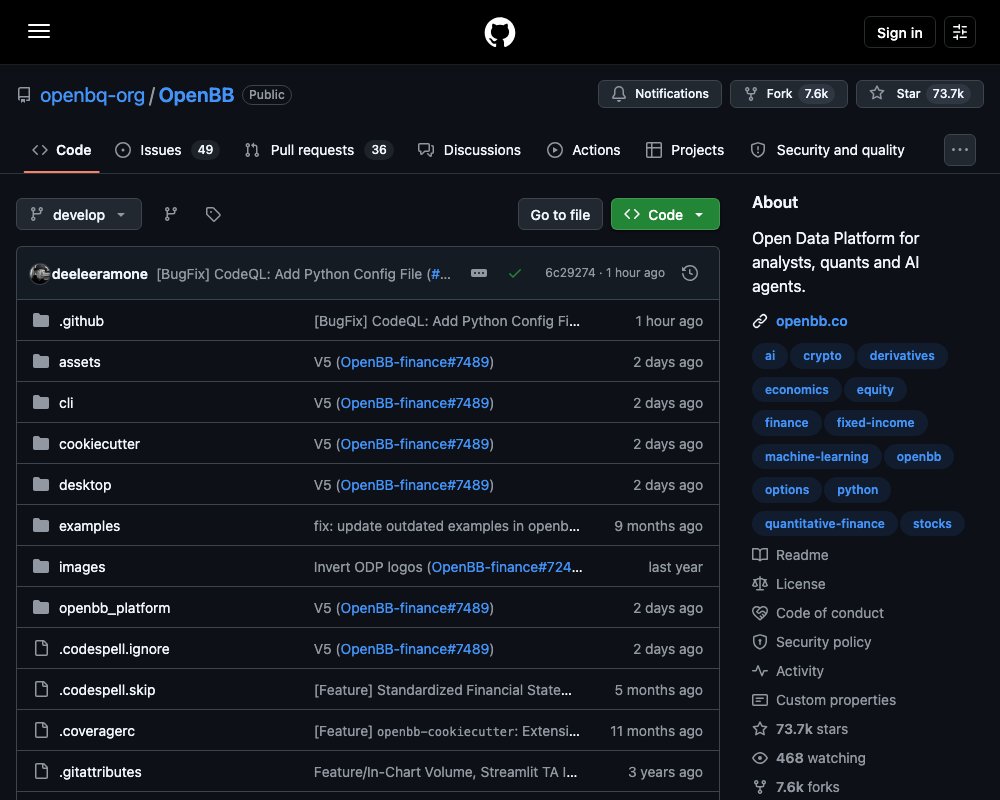Open the .coveragerc file
The width and height of the screenshot is (1000, 800).
pos(97,730)
